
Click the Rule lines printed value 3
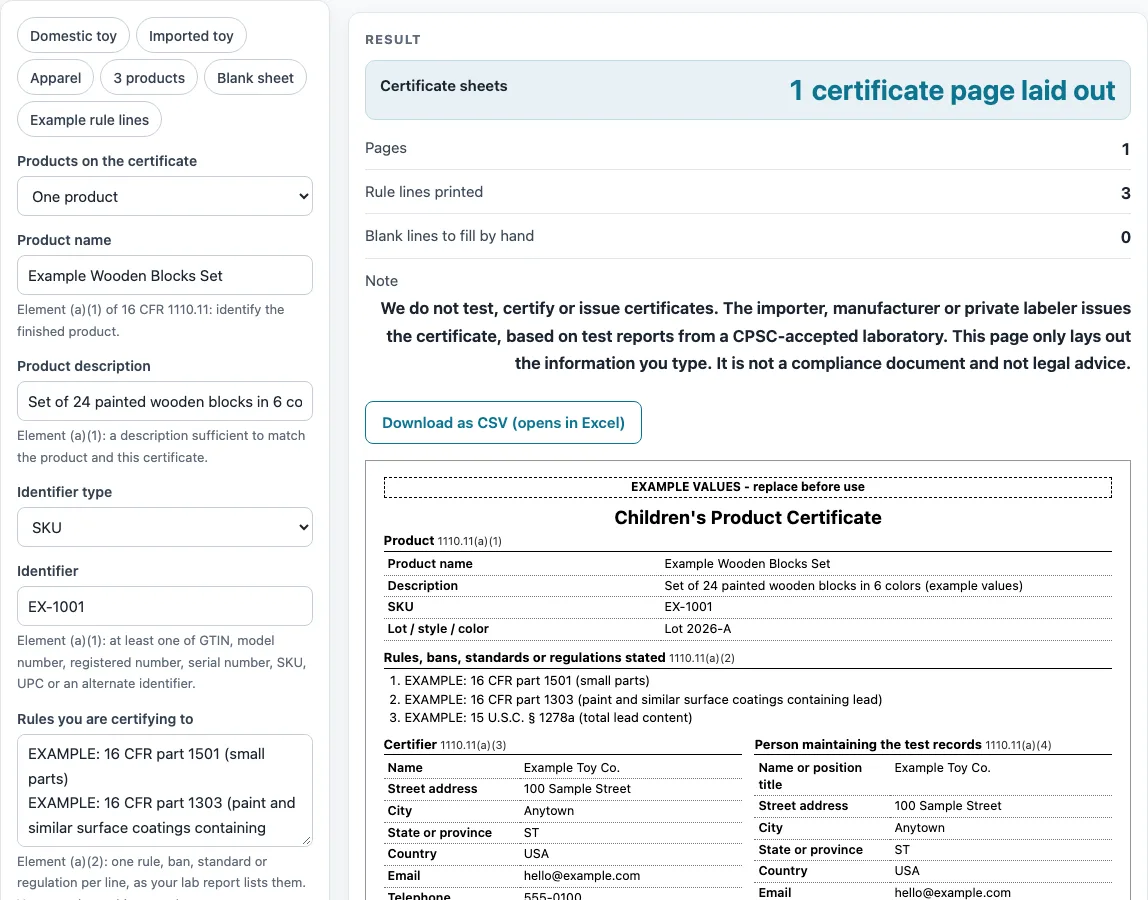(x=1125, y=193)
